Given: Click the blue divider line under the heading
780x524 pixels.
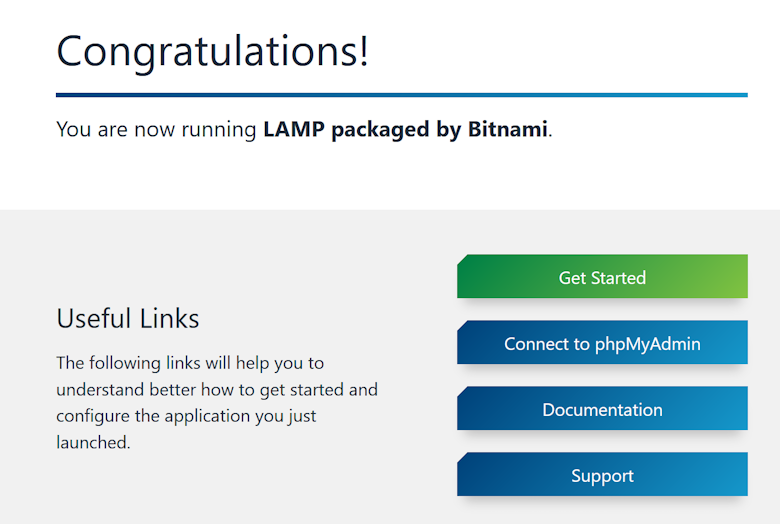Looking at the screenshot, I should point(401,95).
